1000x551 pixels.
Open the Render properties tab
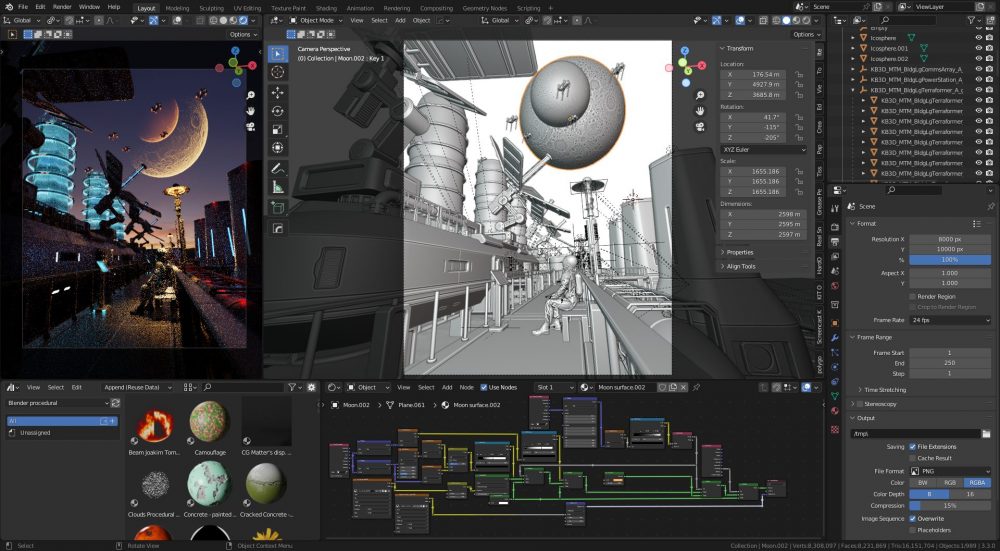[x=835, y=227]
